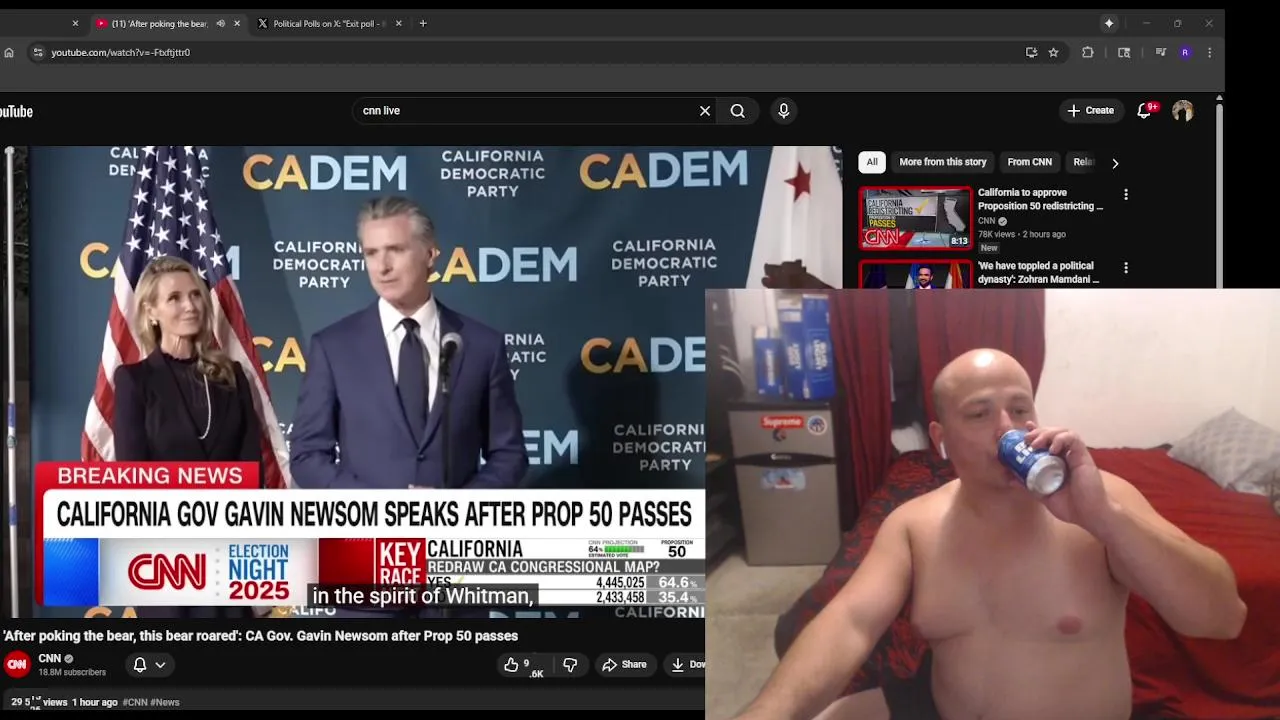Open a new browser tab

pyautogui.click(x=423, y=23)
